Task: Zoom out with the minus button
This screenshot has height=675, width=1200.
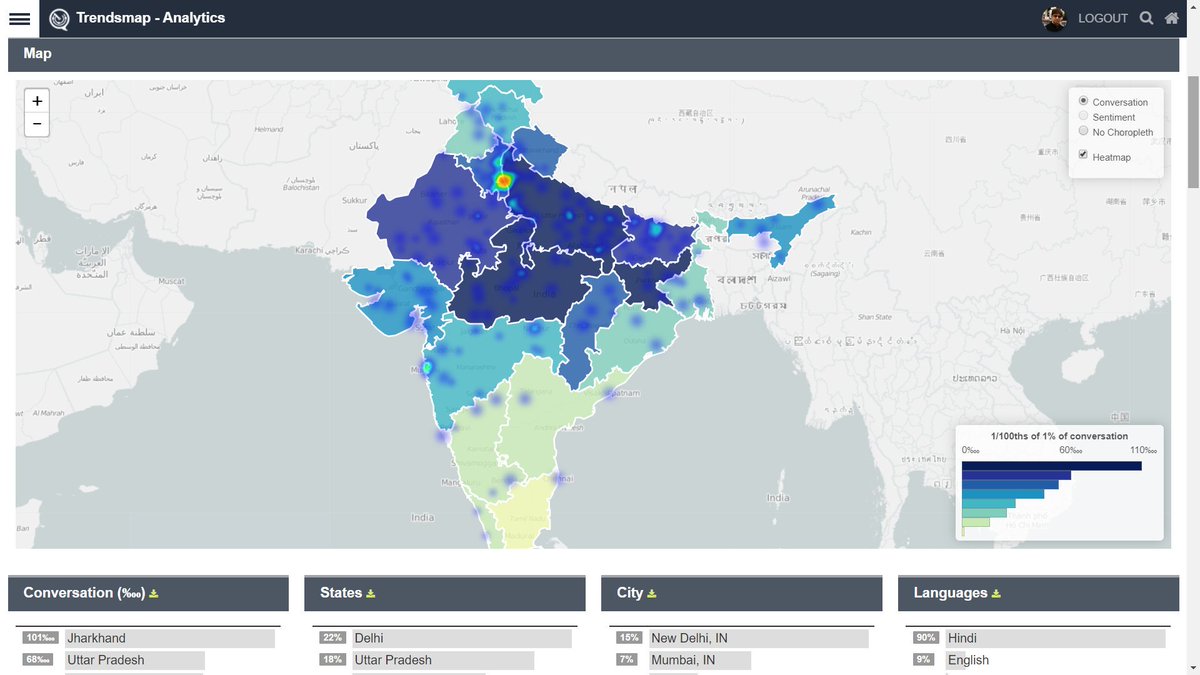Action: click(x=36, y=123)
